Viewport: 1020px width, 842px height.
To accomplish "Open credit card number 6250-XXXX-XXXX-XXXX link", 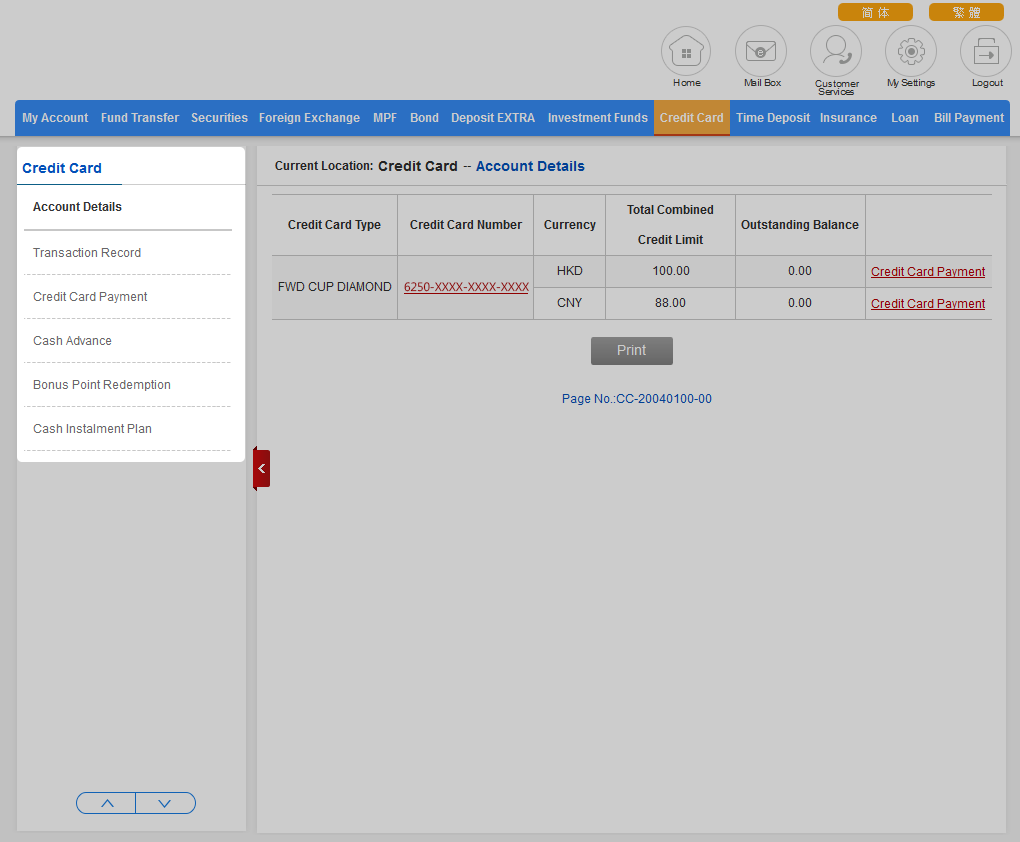I will (x=466, y=287).
